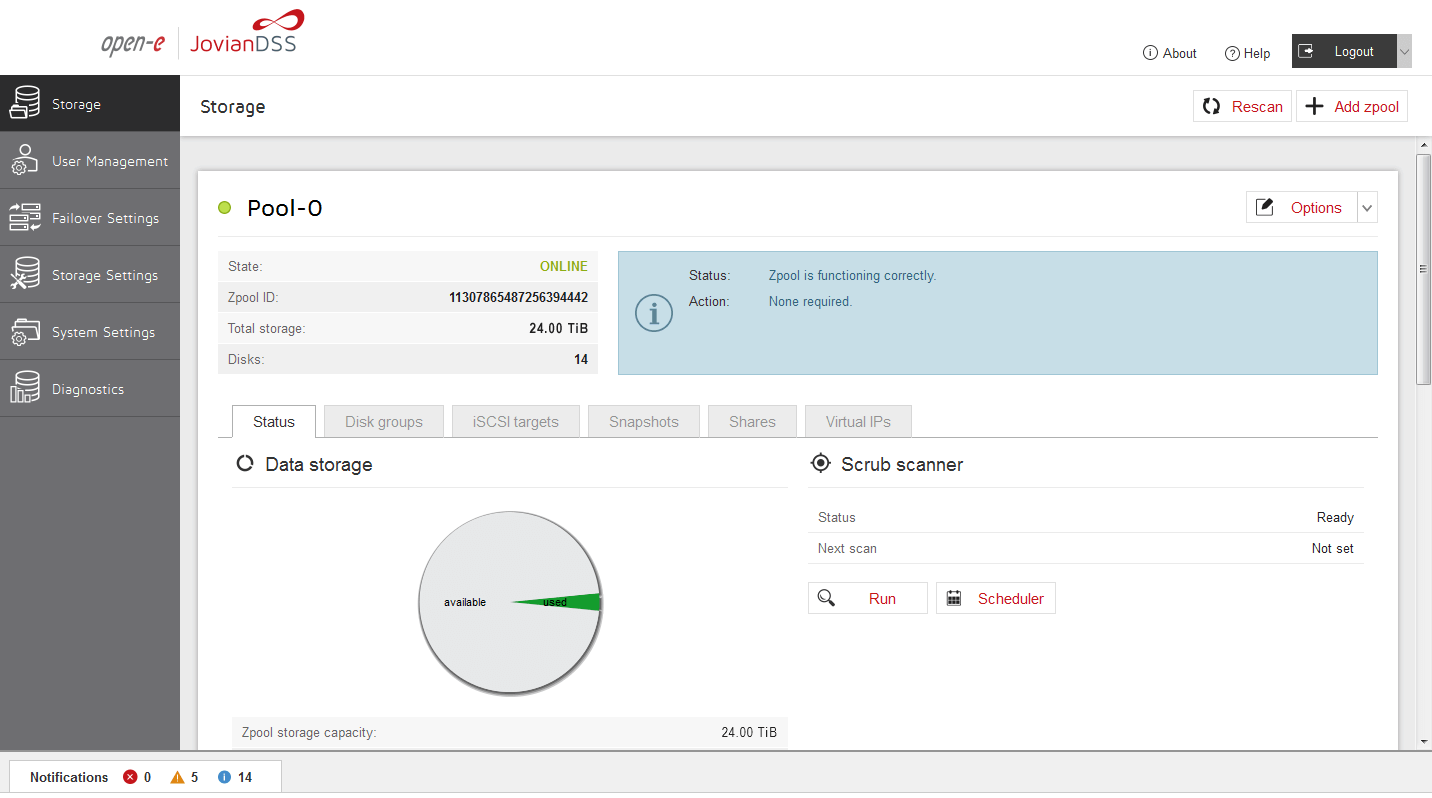Click the Storage database icon in sidebar
This screenshot has width=1432, height=798.
[25, 104]
